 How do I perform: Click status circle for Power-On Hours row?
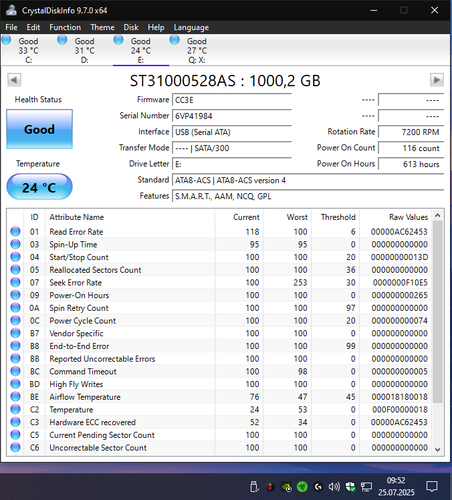click(15, 295)
